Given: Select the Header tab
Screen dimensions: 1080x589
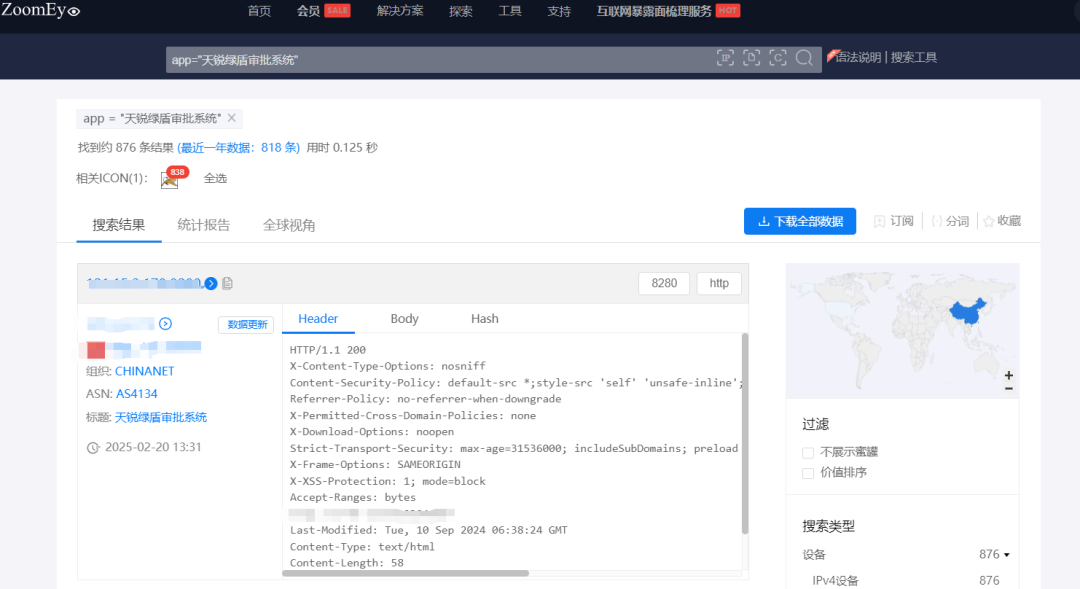Looking at the screenshot, I should point(318,319).
